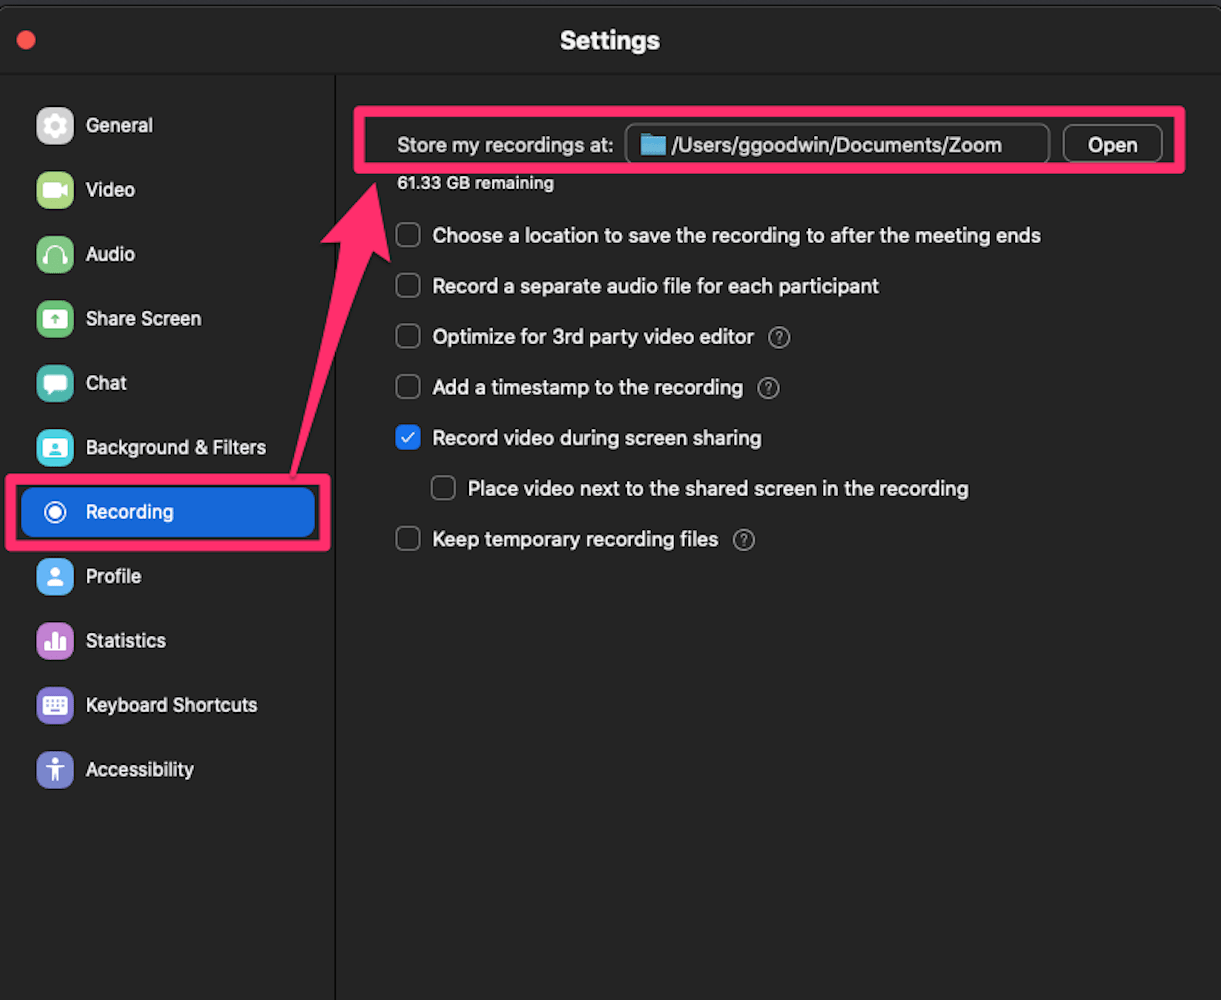Select the Audio headphones icon

(x=55, y=255)
